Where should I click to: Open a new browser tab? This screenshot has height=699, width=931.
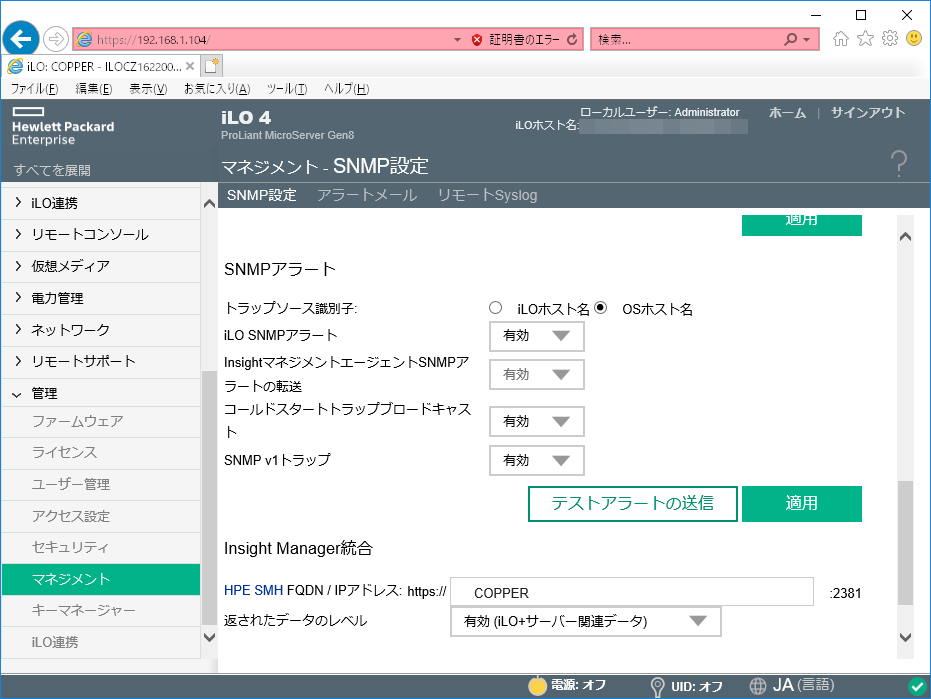pos(211,66)
